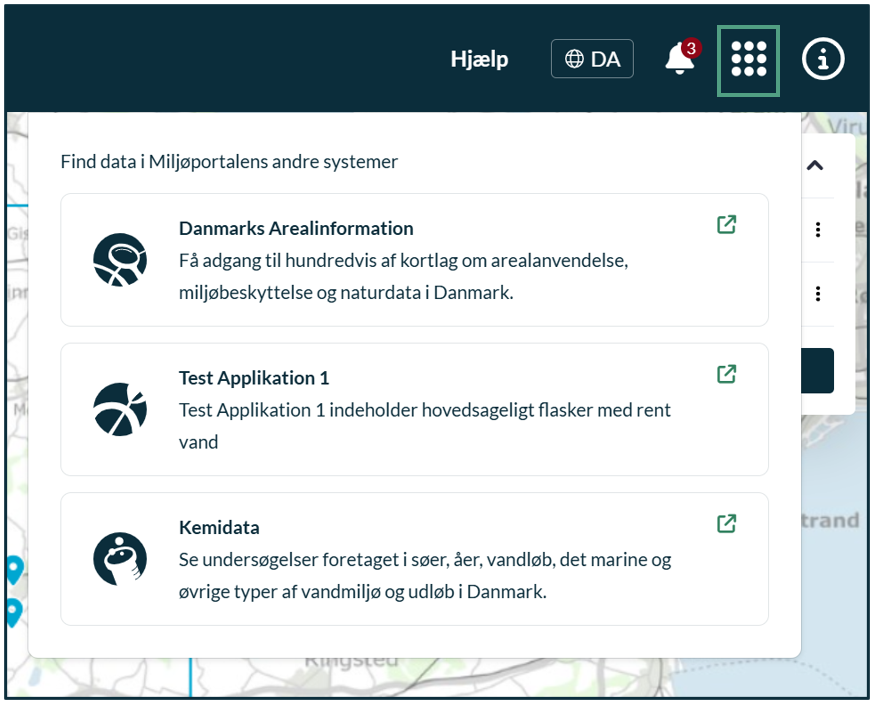Click the Test Applikation 1 logo icon
Screen dimensions: 870x701
click(x=120, y=409)
